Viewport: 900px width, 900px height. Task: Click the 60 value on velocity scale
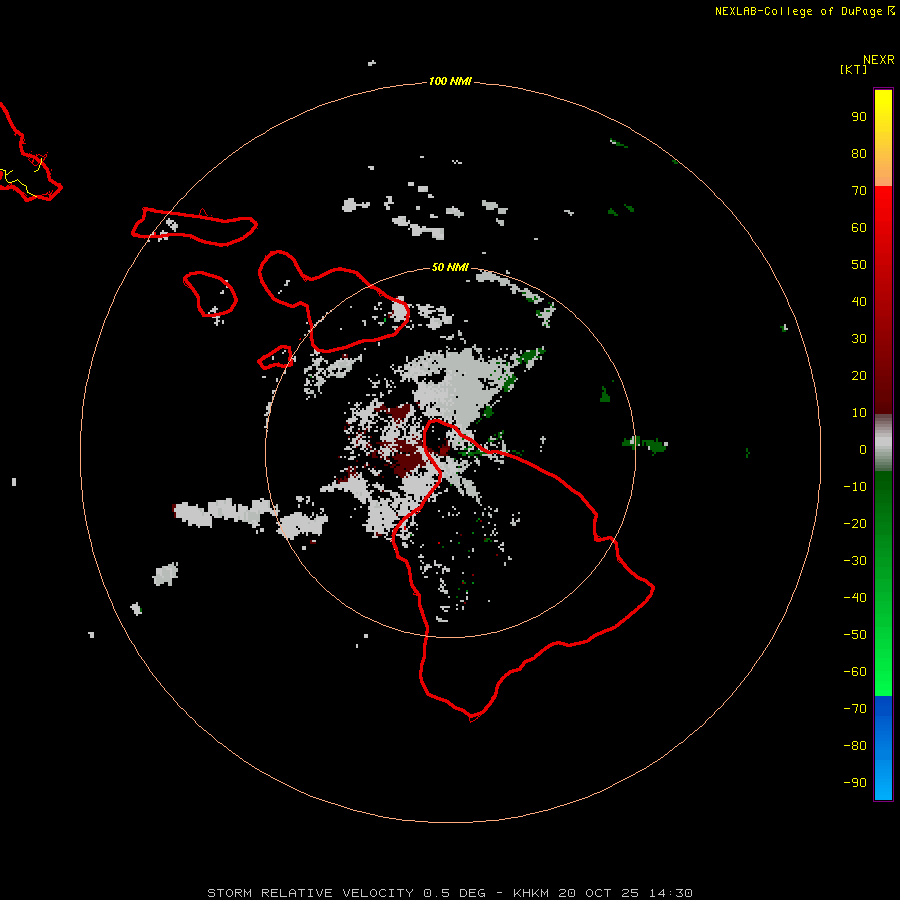[x=859, y=228]
